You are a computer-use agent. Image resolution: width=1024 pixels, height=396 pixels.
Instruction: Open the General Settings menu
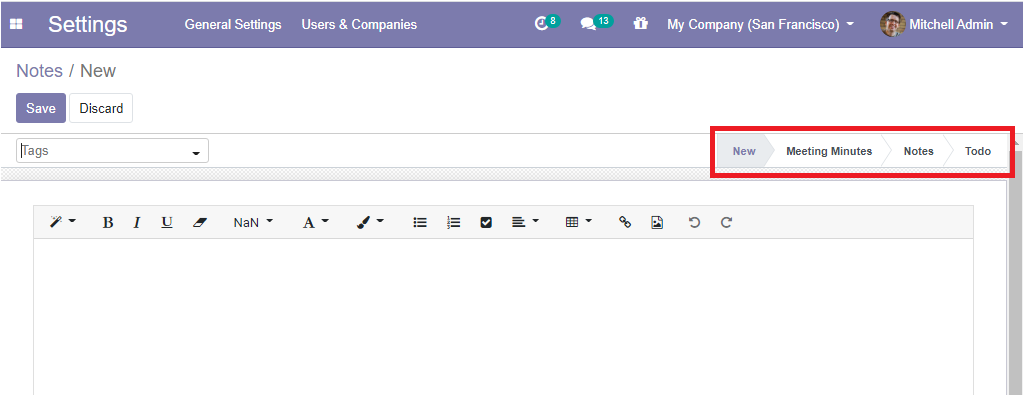(x=233, y=24)
